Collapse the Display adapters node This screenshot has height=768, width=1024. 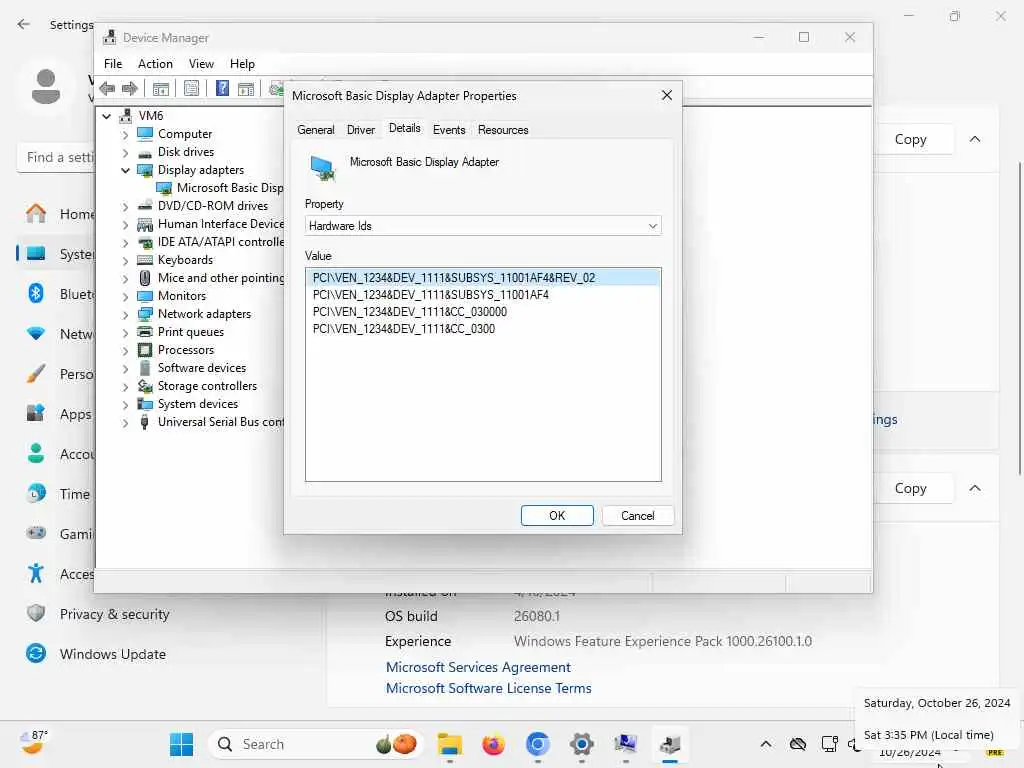(x=125, y=170)
